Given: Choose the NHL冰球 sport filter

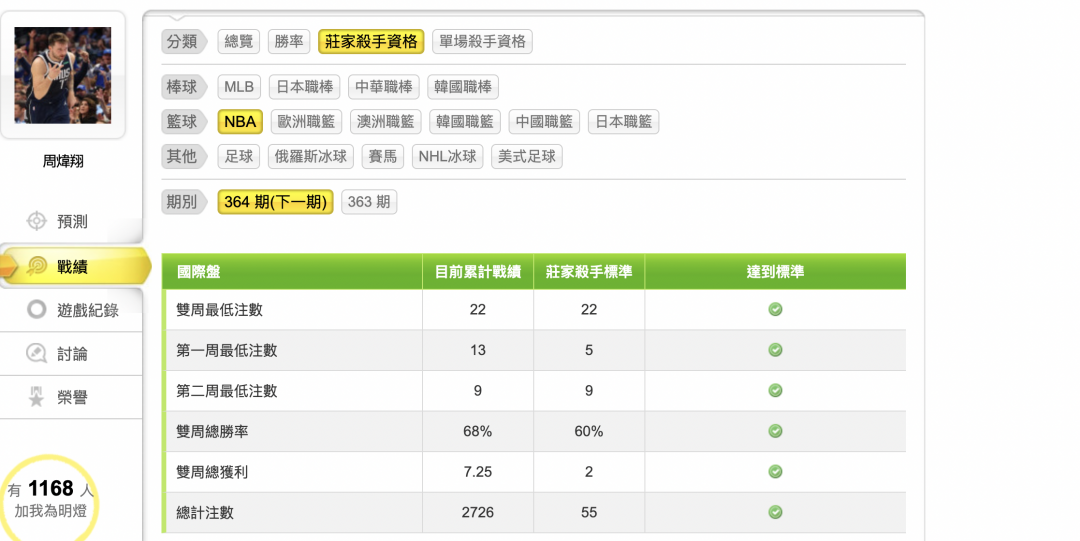Looking at the screenshot, I should tap(448, 156).
